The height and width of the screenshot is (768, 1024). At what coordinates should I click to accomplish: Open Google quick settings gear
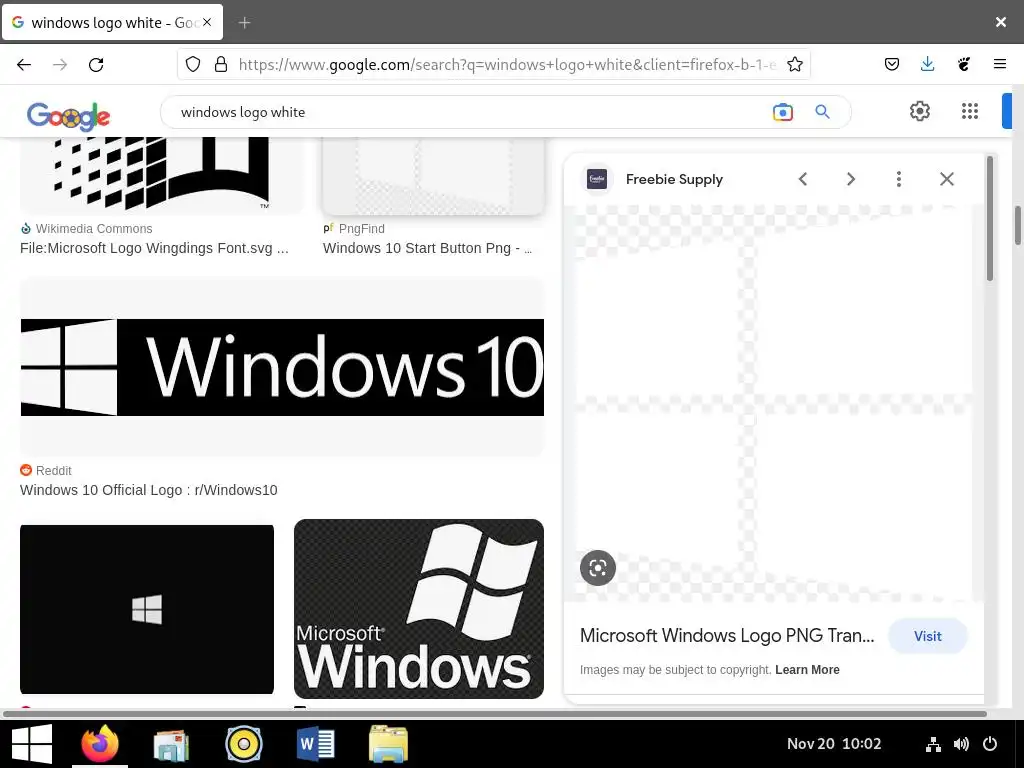(920, 111)
